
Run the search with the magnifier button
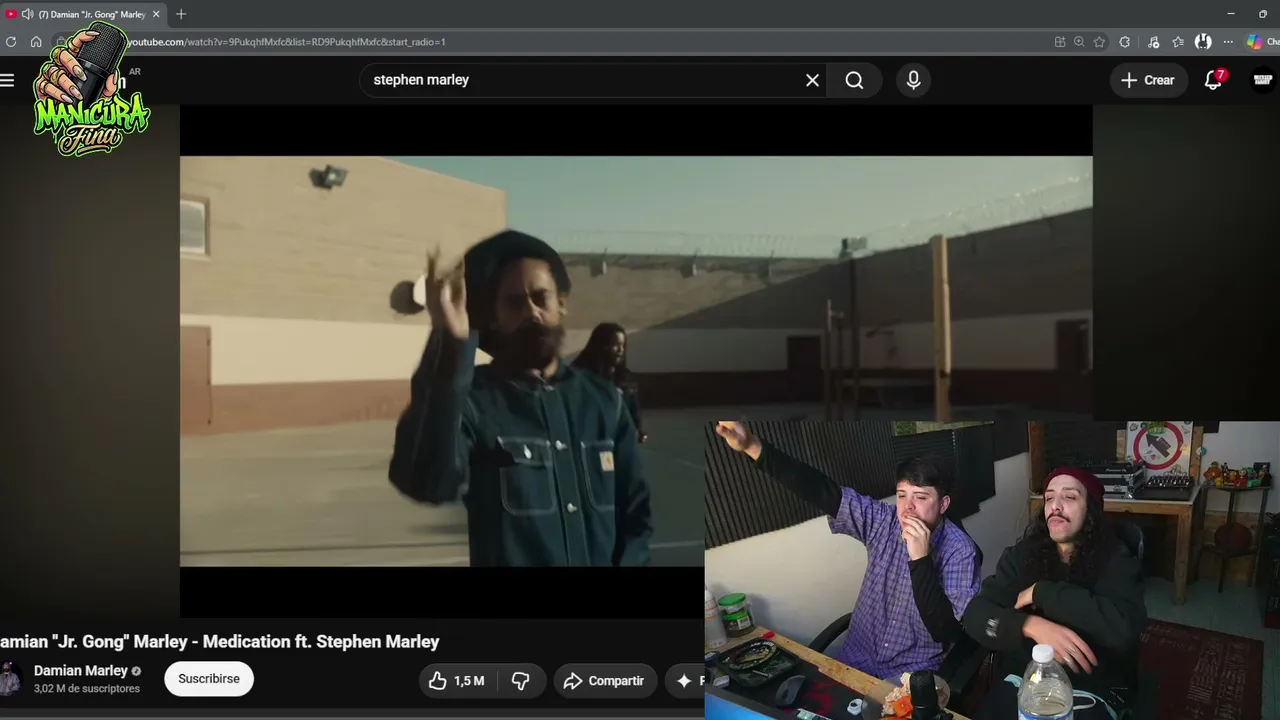[x=854, y=80]
